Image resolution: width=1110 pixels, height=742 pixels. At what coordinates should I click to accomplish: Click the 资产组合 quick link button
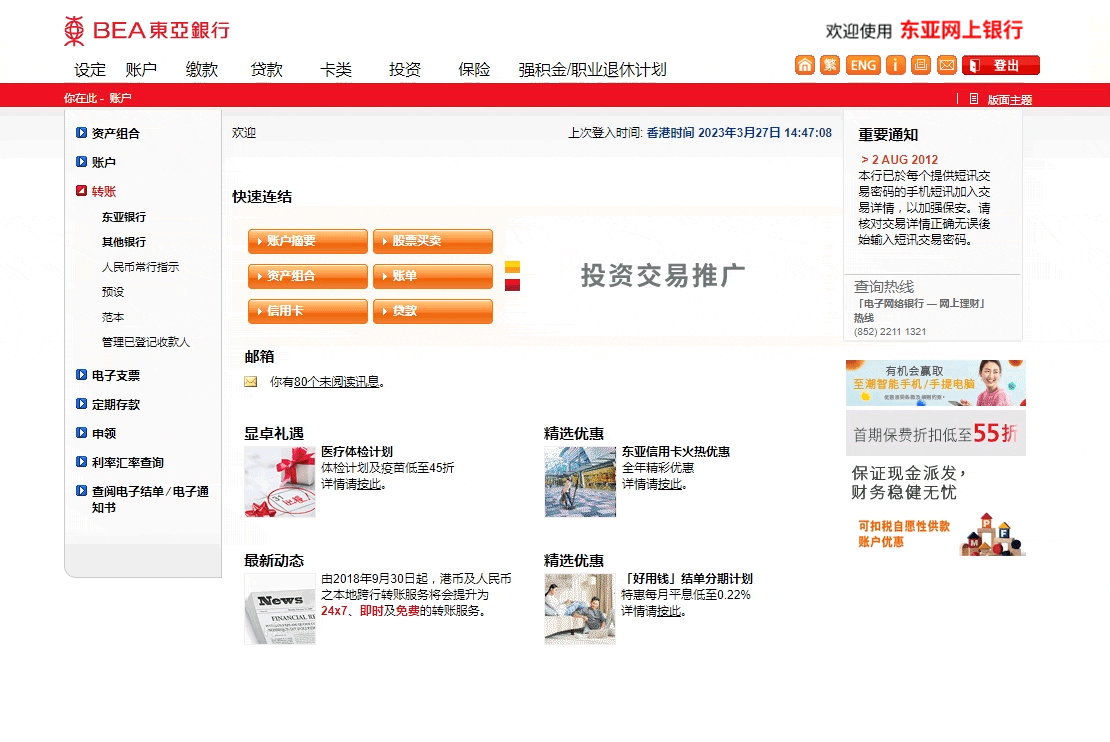pyautogui.click(x=308, y=276)
